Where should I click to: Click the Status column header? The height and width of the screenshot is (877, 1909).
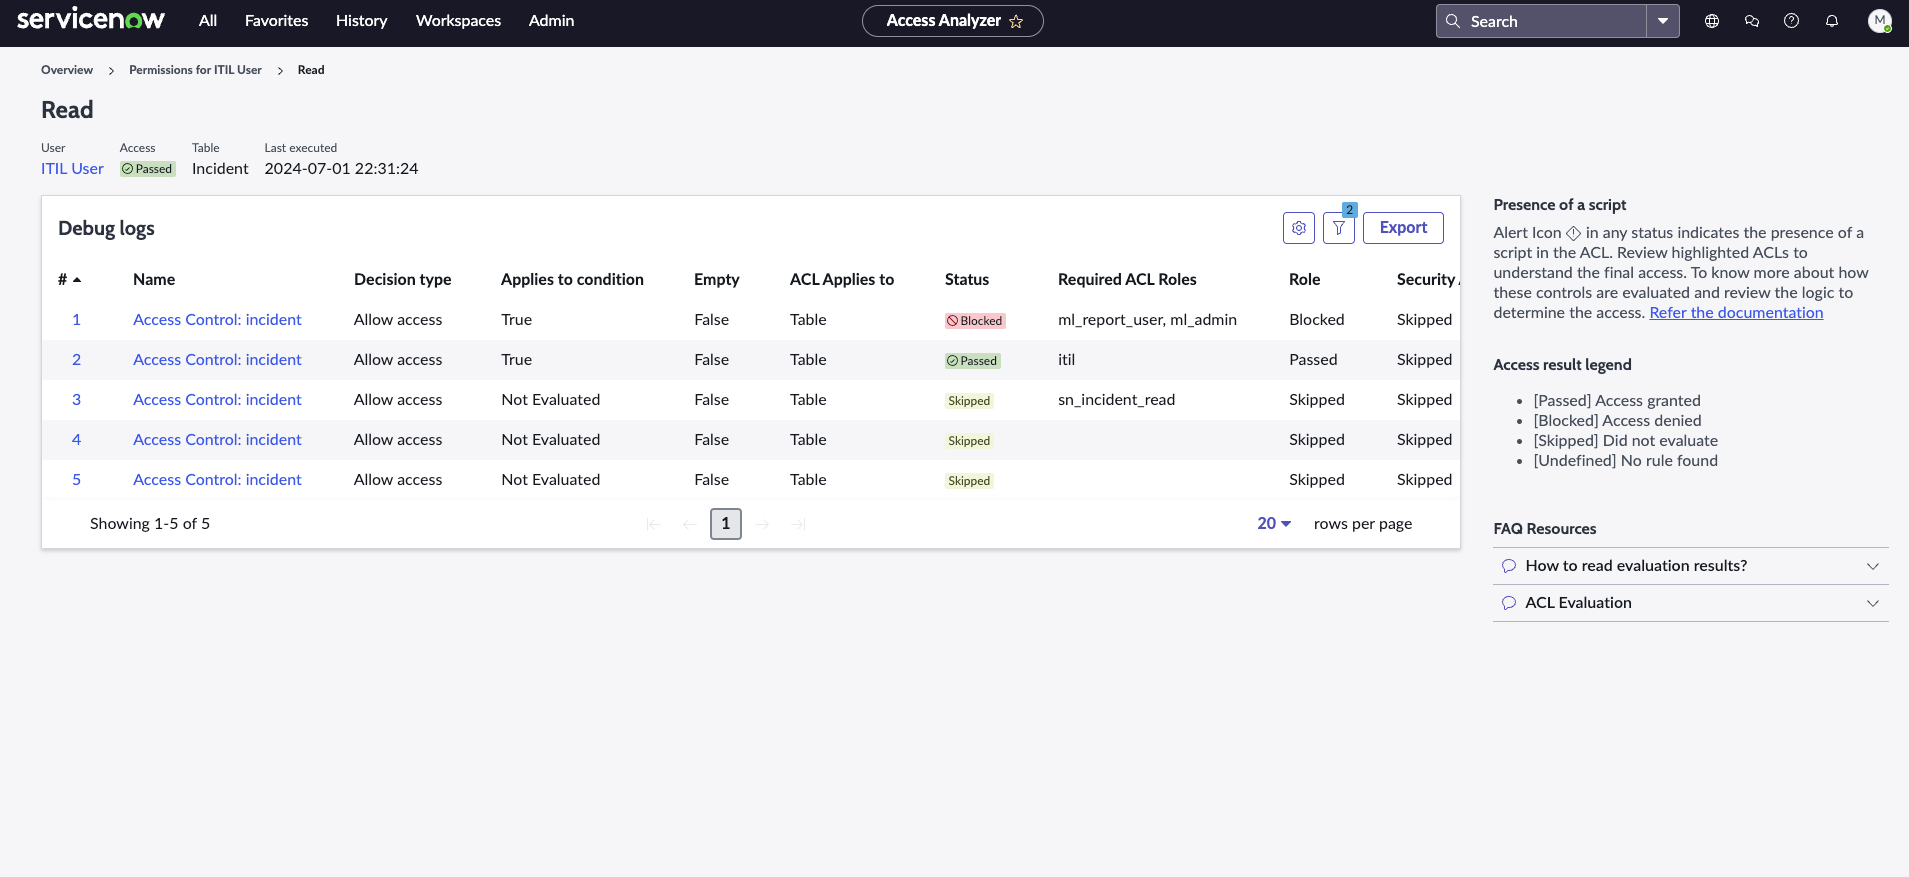click(x=967, y=280)
